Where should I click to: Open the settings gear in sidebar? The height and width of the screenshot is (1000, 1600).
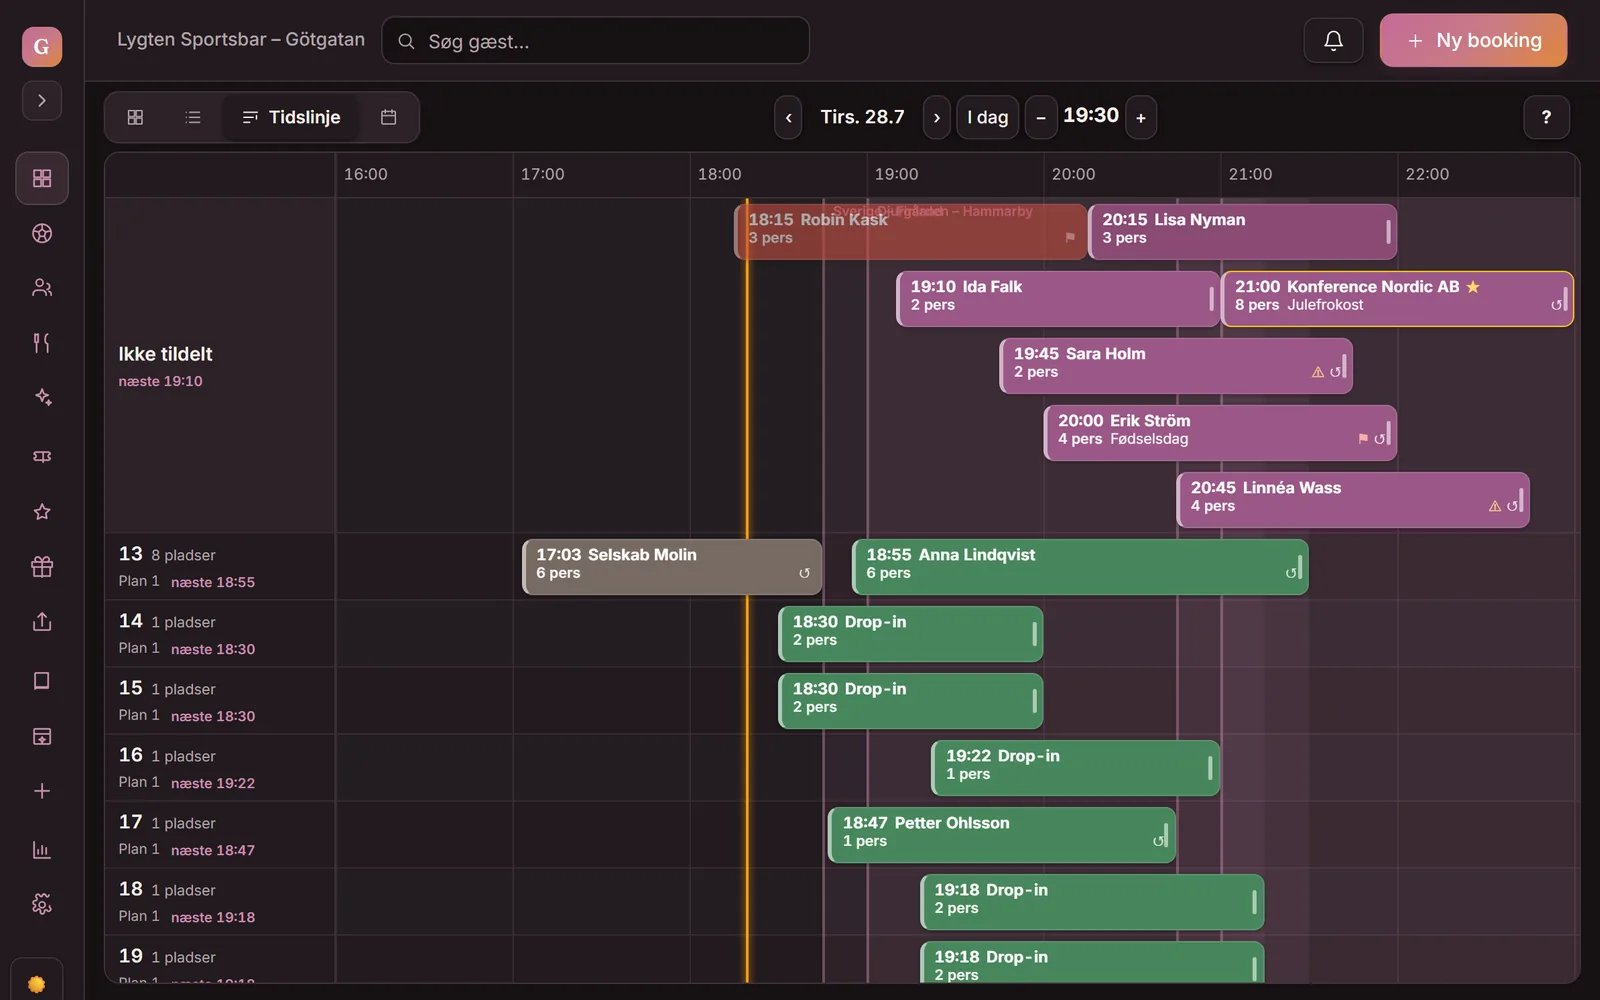pyautogui.click(x=42, y=904)
